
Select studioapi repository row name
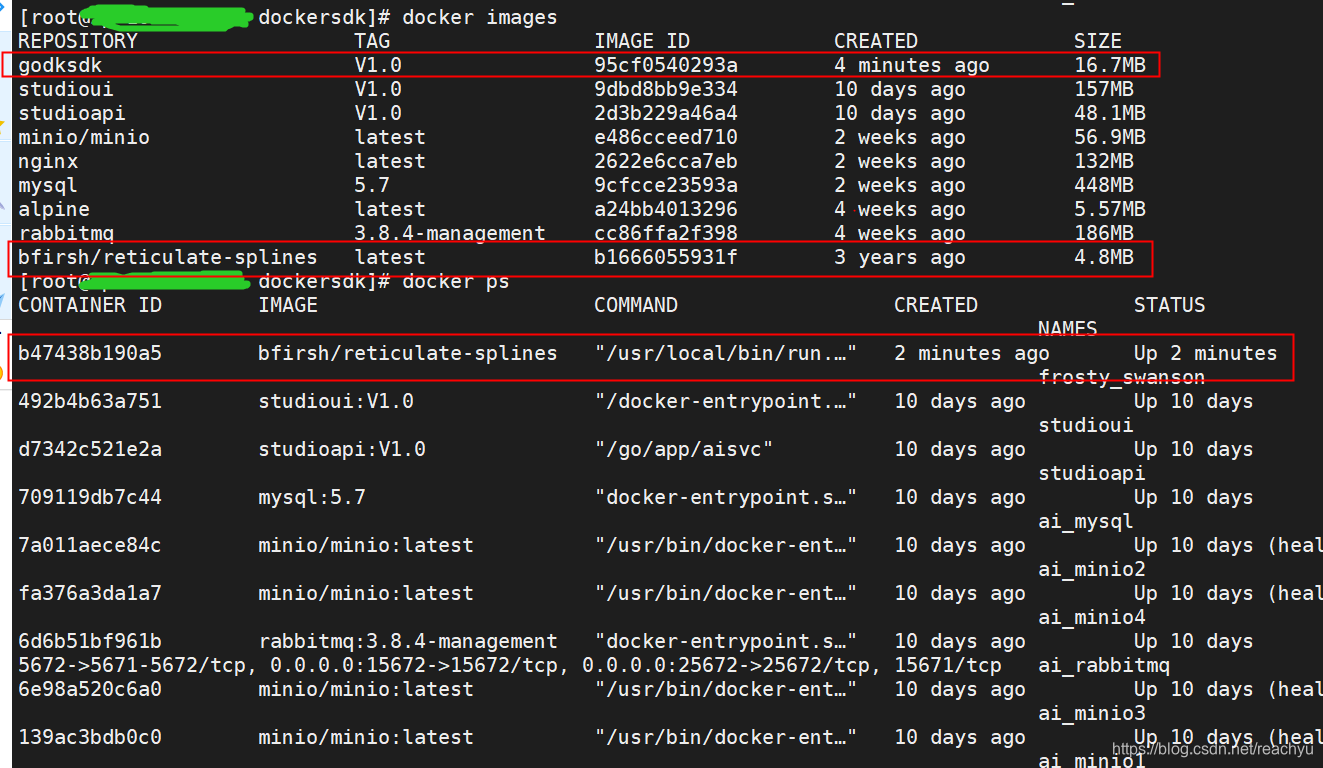click(x=72, y=113)
